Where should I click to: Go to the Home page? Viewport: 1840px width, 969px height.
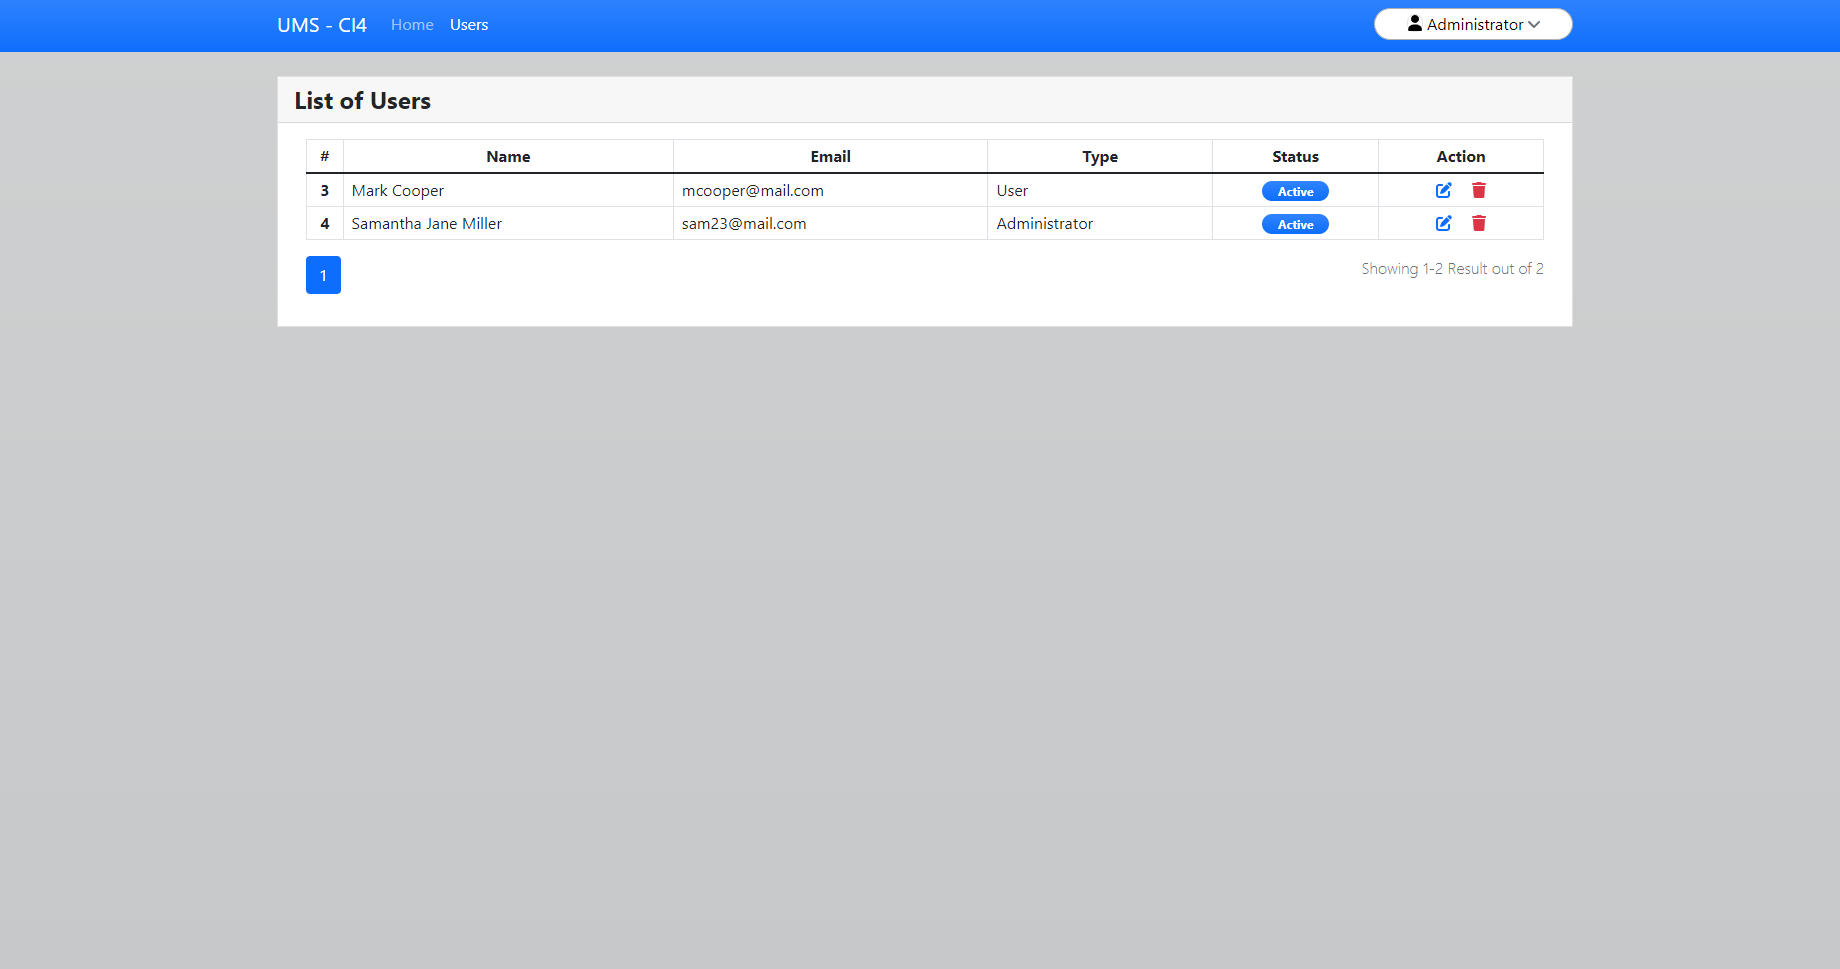pyautogui.click(x=412, y=25)
